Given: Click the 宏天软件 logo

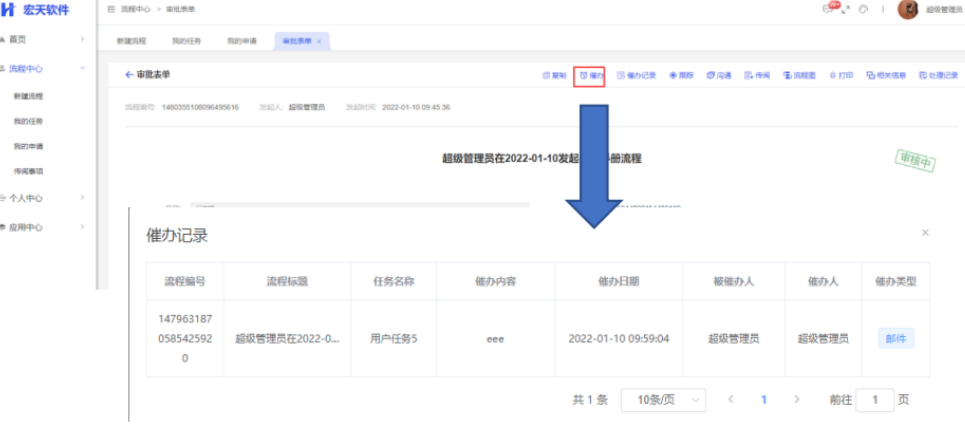Looking at the screenshot, I should click(35, 9).
